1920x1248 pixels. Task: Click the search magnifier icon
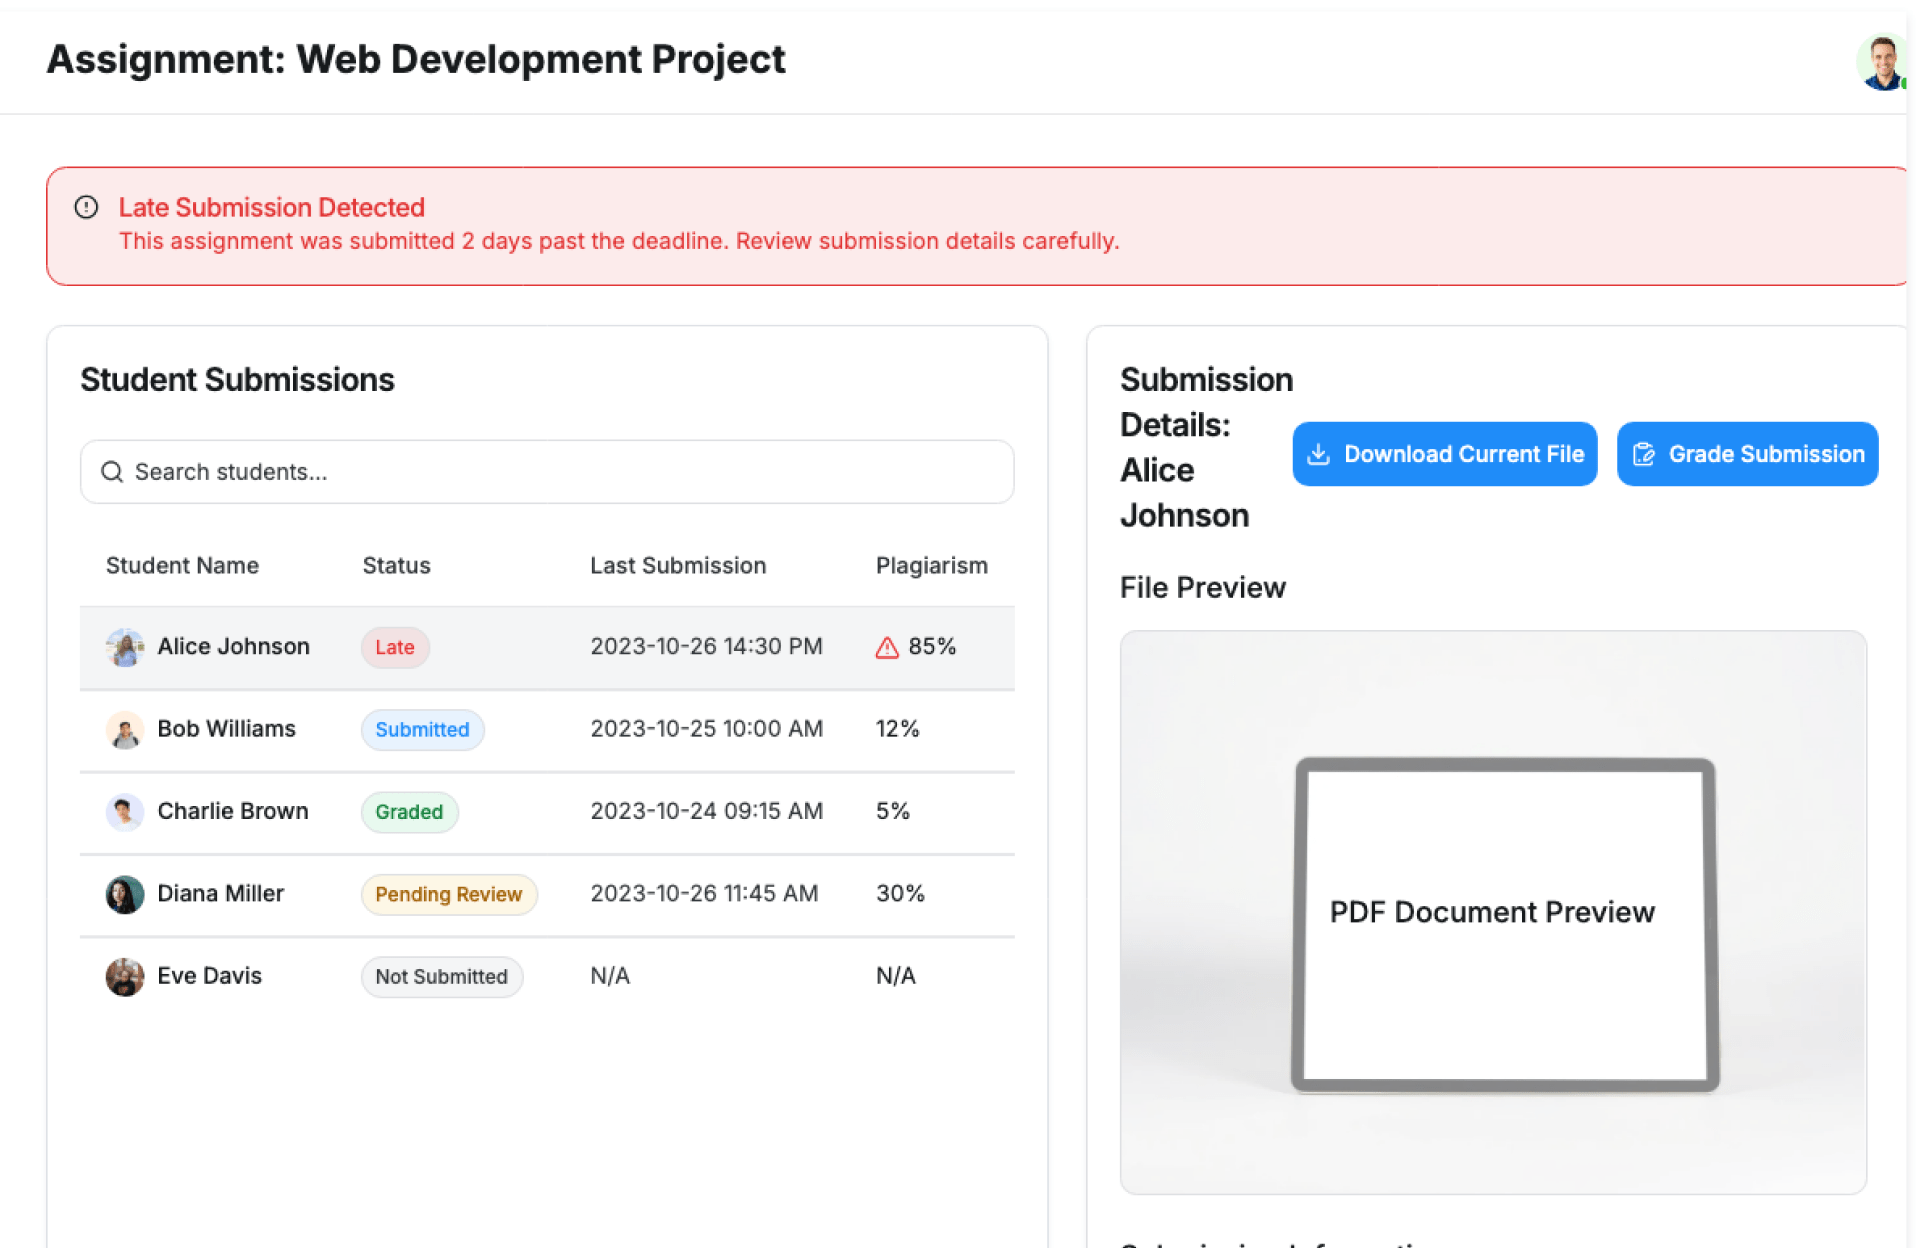pyautogui.click(x=112, y=472)
